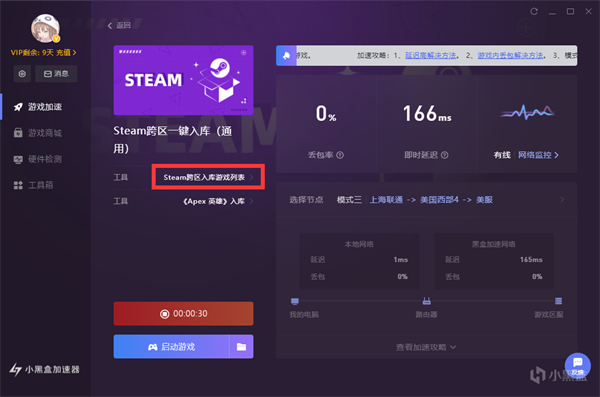Open 延迟高解决方法 link
600x397 pixels.
[x=431, y=56]
